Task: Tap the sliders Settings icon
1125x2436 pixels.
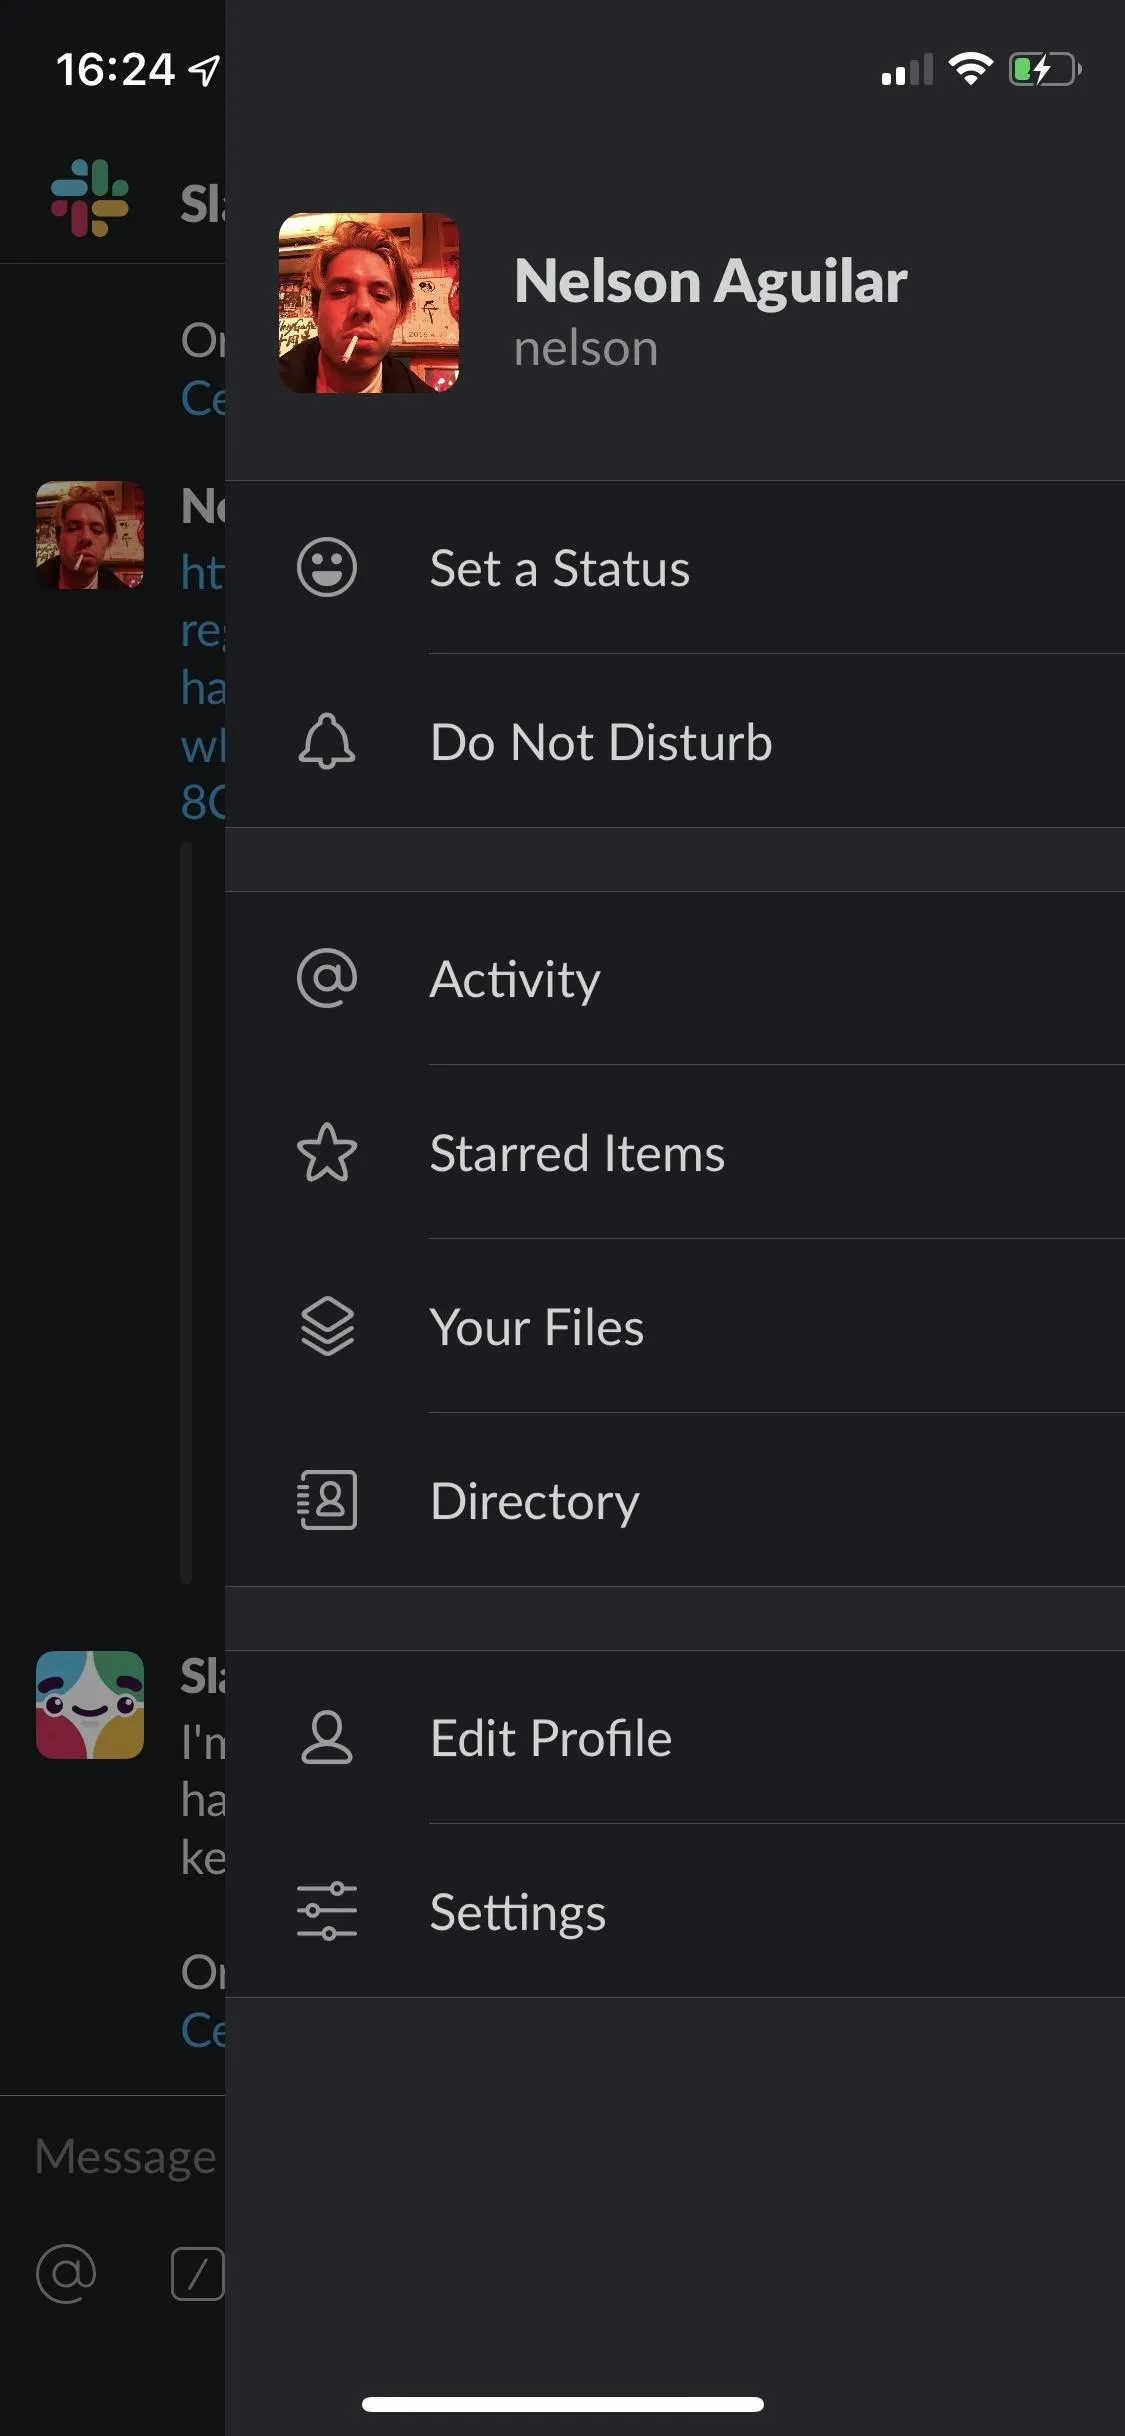Action: (327, 1911)
